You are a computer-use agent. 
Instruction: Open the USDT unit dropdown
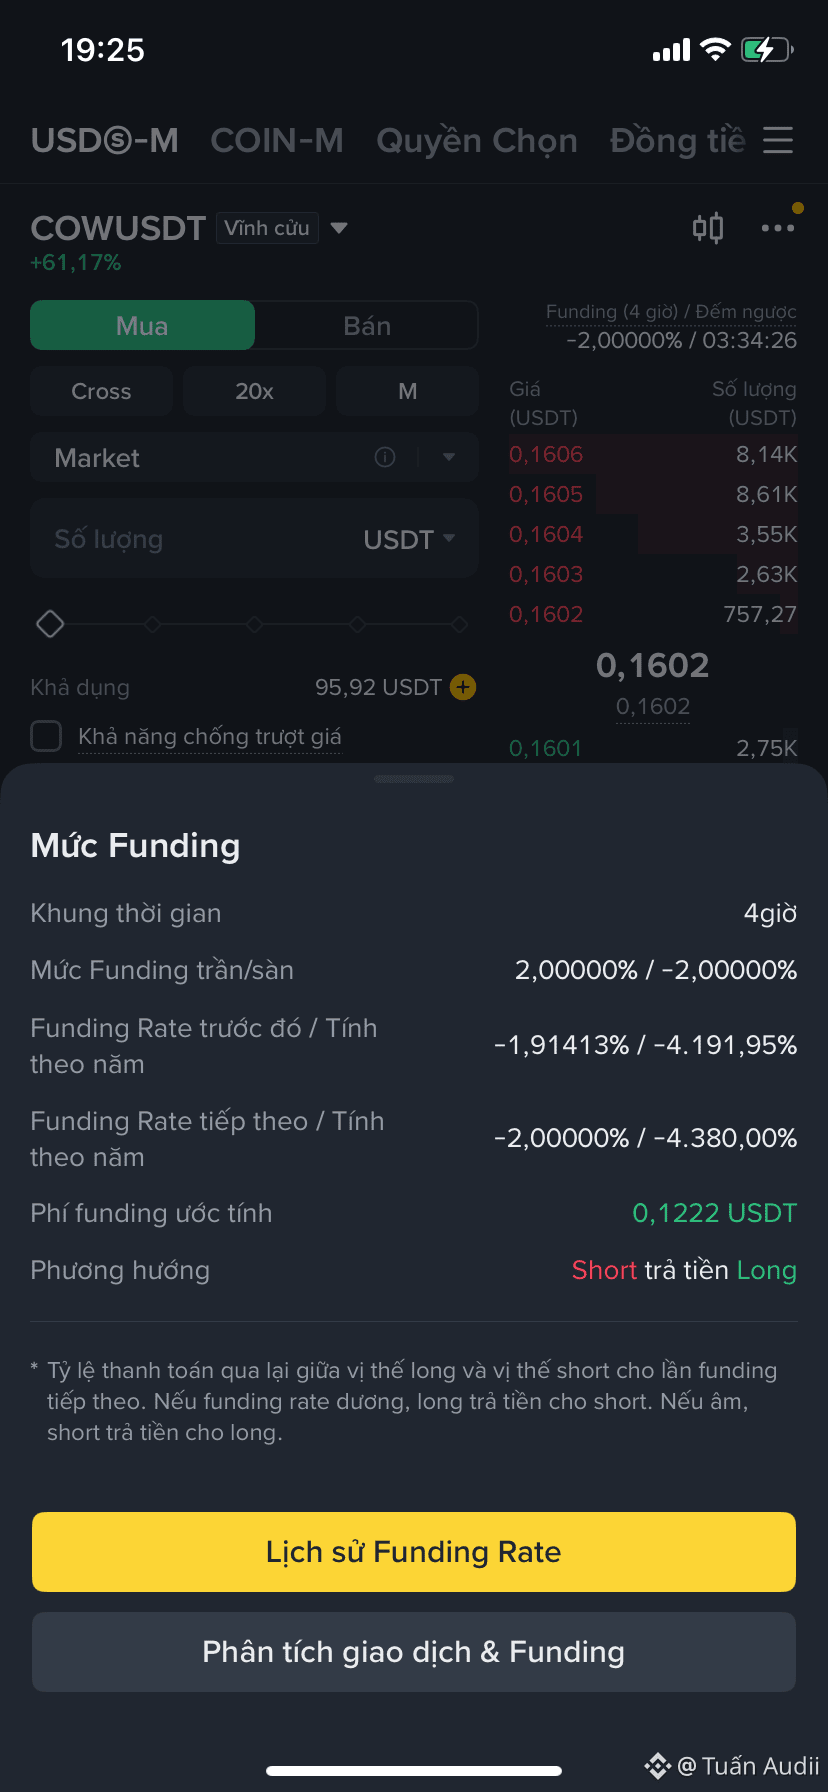[410, 539]
